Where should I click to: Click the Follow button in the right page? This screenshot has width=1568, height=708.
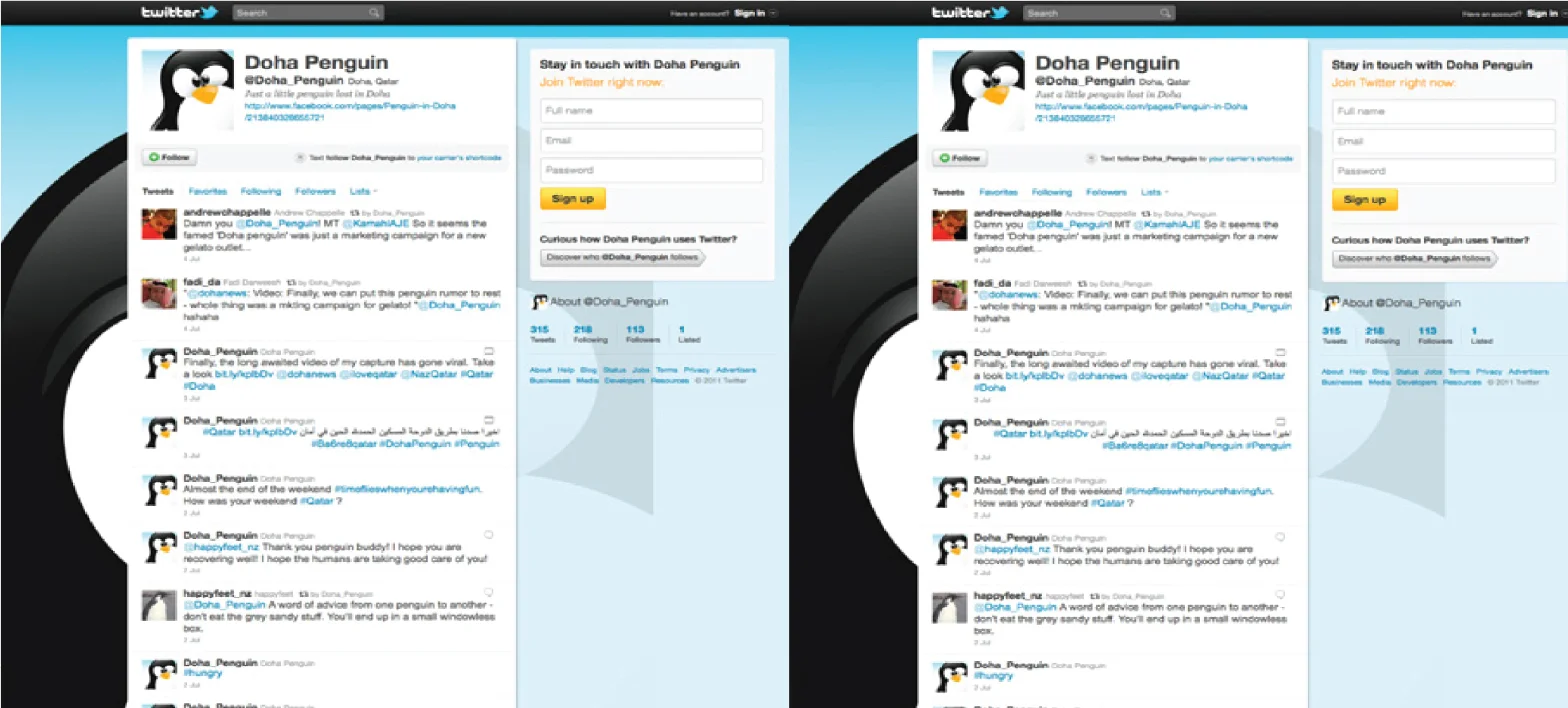[x=960, y=158]
